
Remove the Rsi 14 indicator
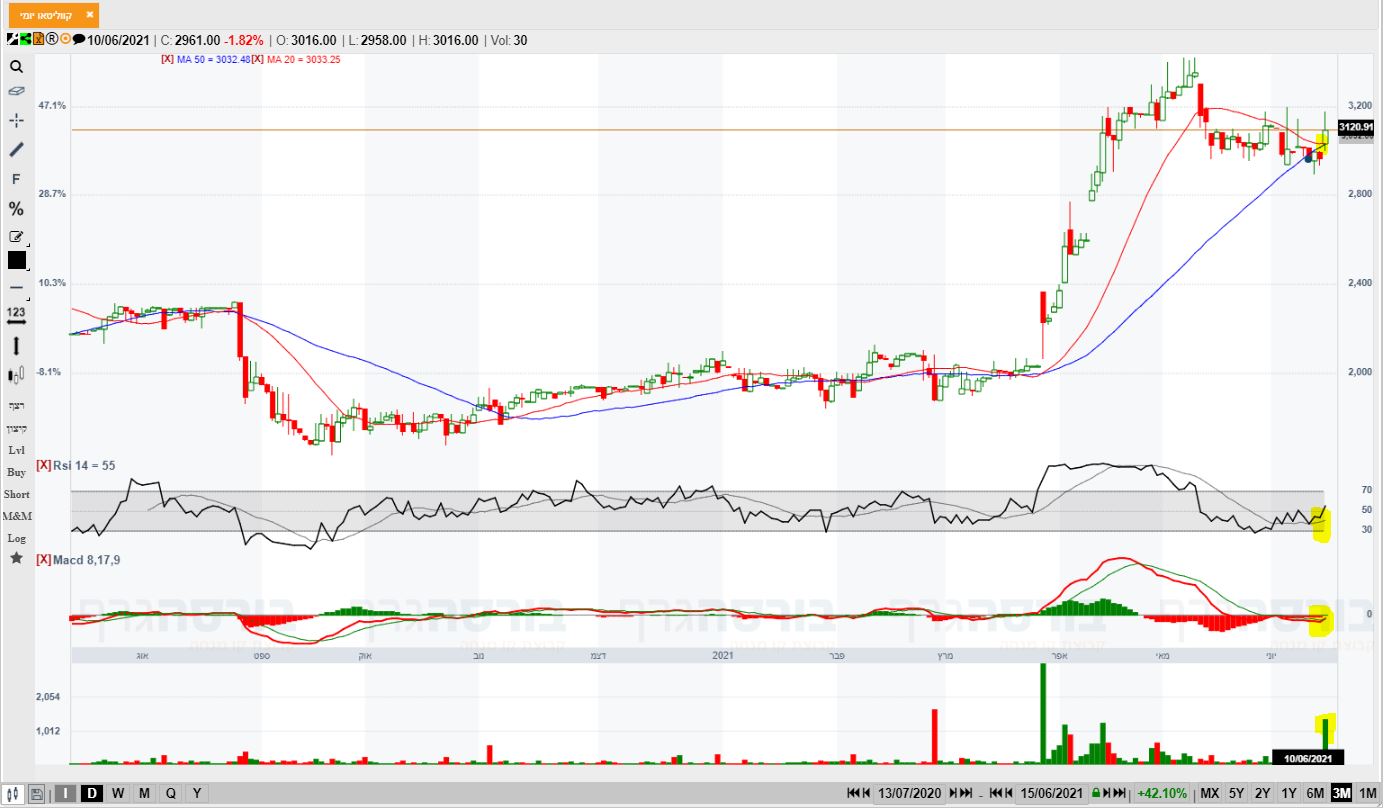[x=44, y=465]
